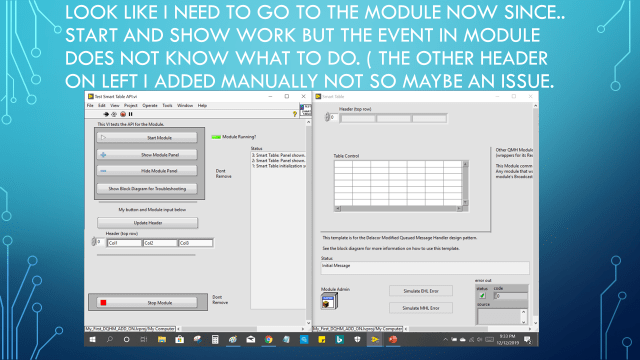The height and width of the screenshot is (360, 640).
Task: Click the Pause toolbar icon
Action: tap(131, 114)
